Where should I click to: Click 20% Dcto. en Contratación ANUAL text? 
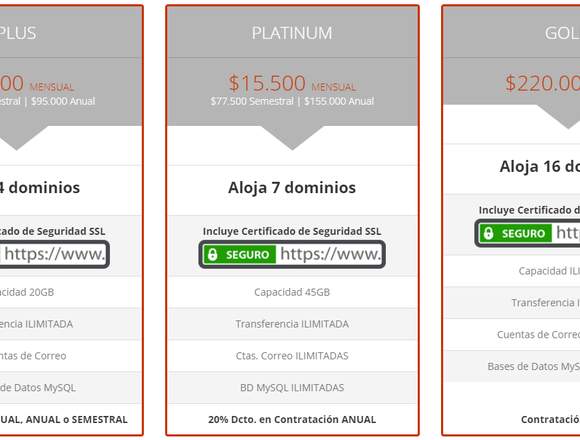point(292,420)
